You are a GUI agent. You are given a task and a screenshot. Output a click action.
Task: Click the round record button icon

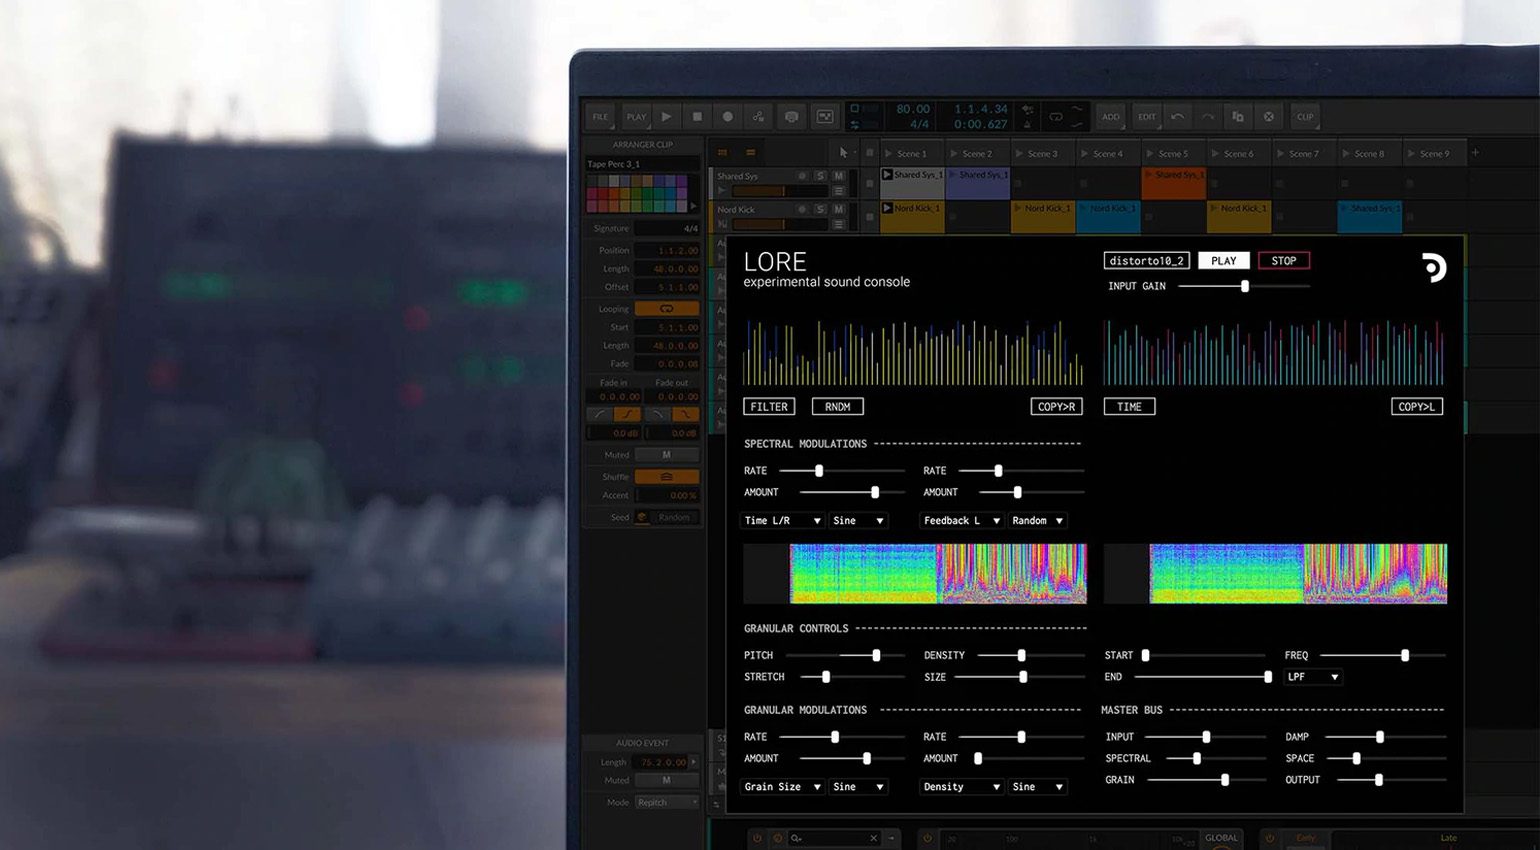tap(728, 117)
